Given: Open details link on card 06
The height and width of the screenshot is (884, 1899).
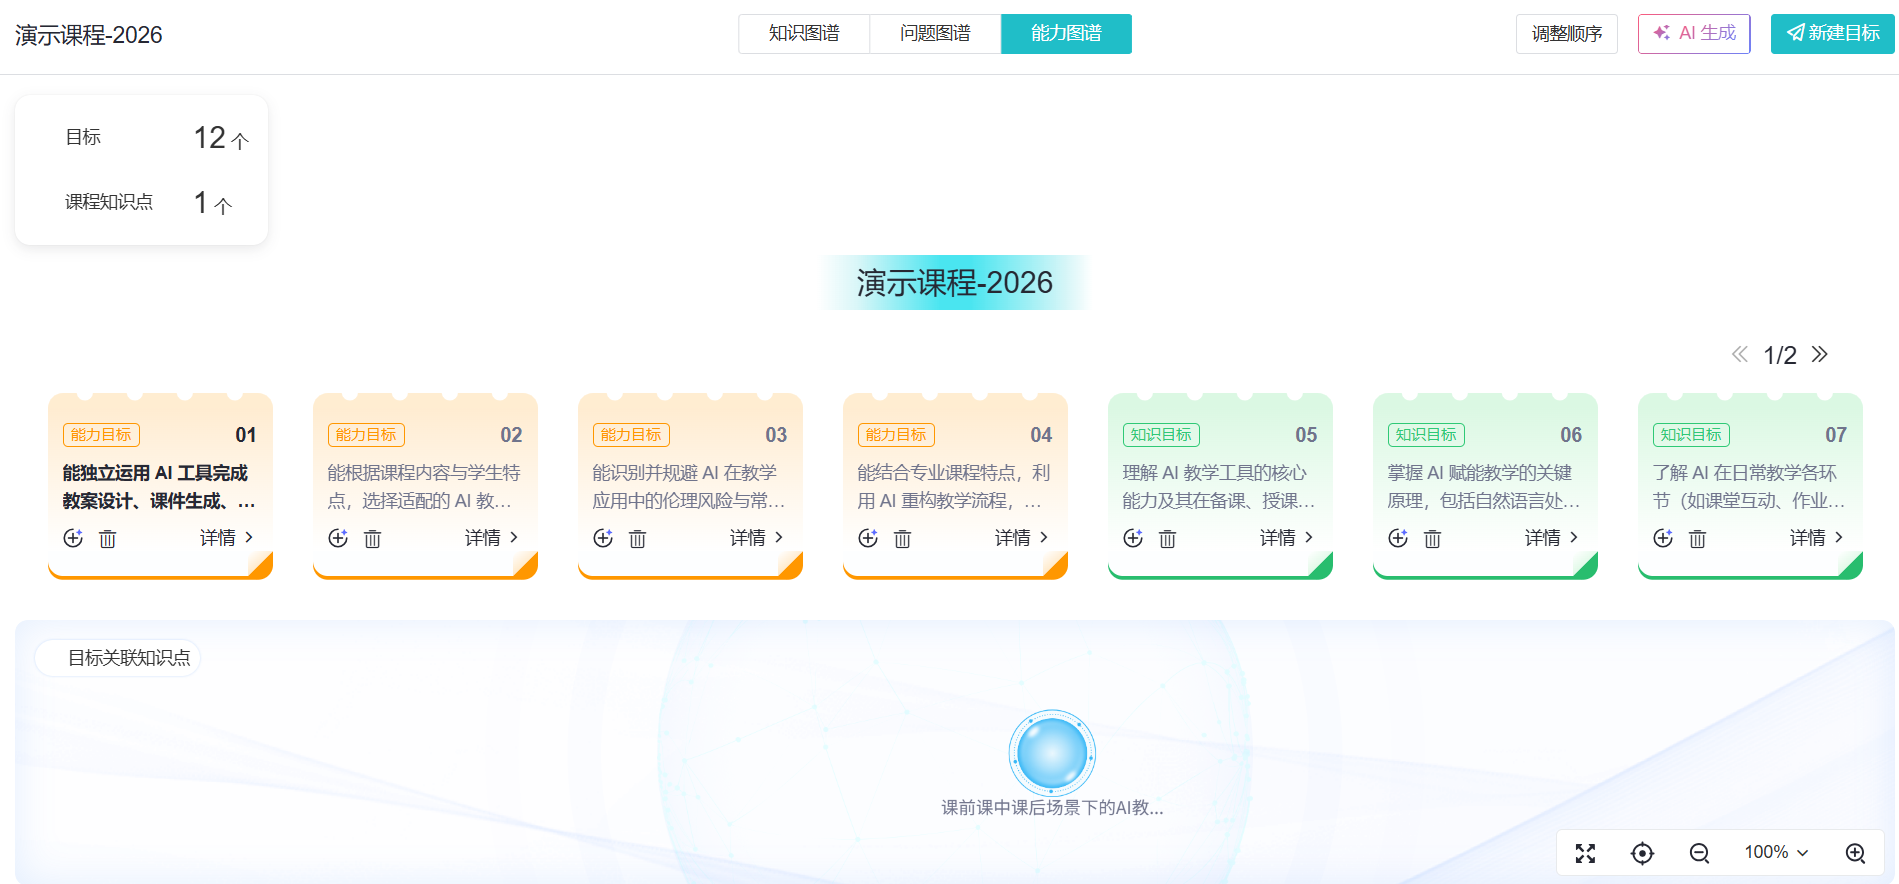Looking at the screenshot, I should [1552, 537].
